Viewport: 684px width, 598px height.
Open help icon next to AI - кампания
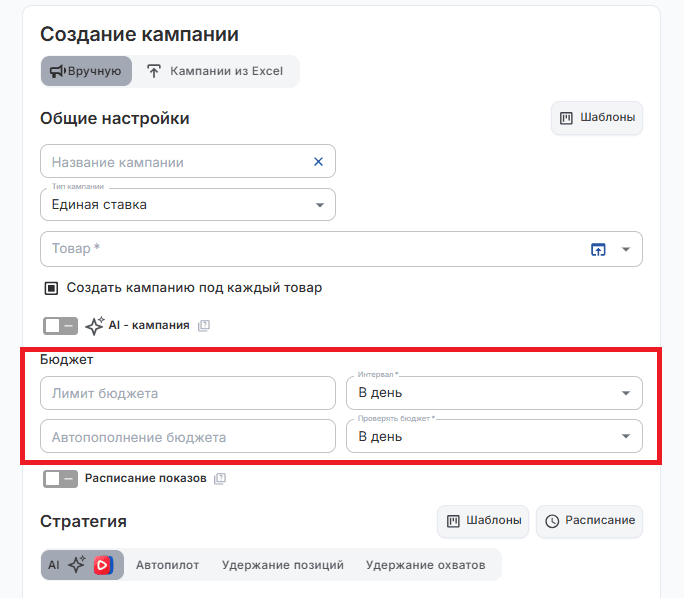coord(204,325)
